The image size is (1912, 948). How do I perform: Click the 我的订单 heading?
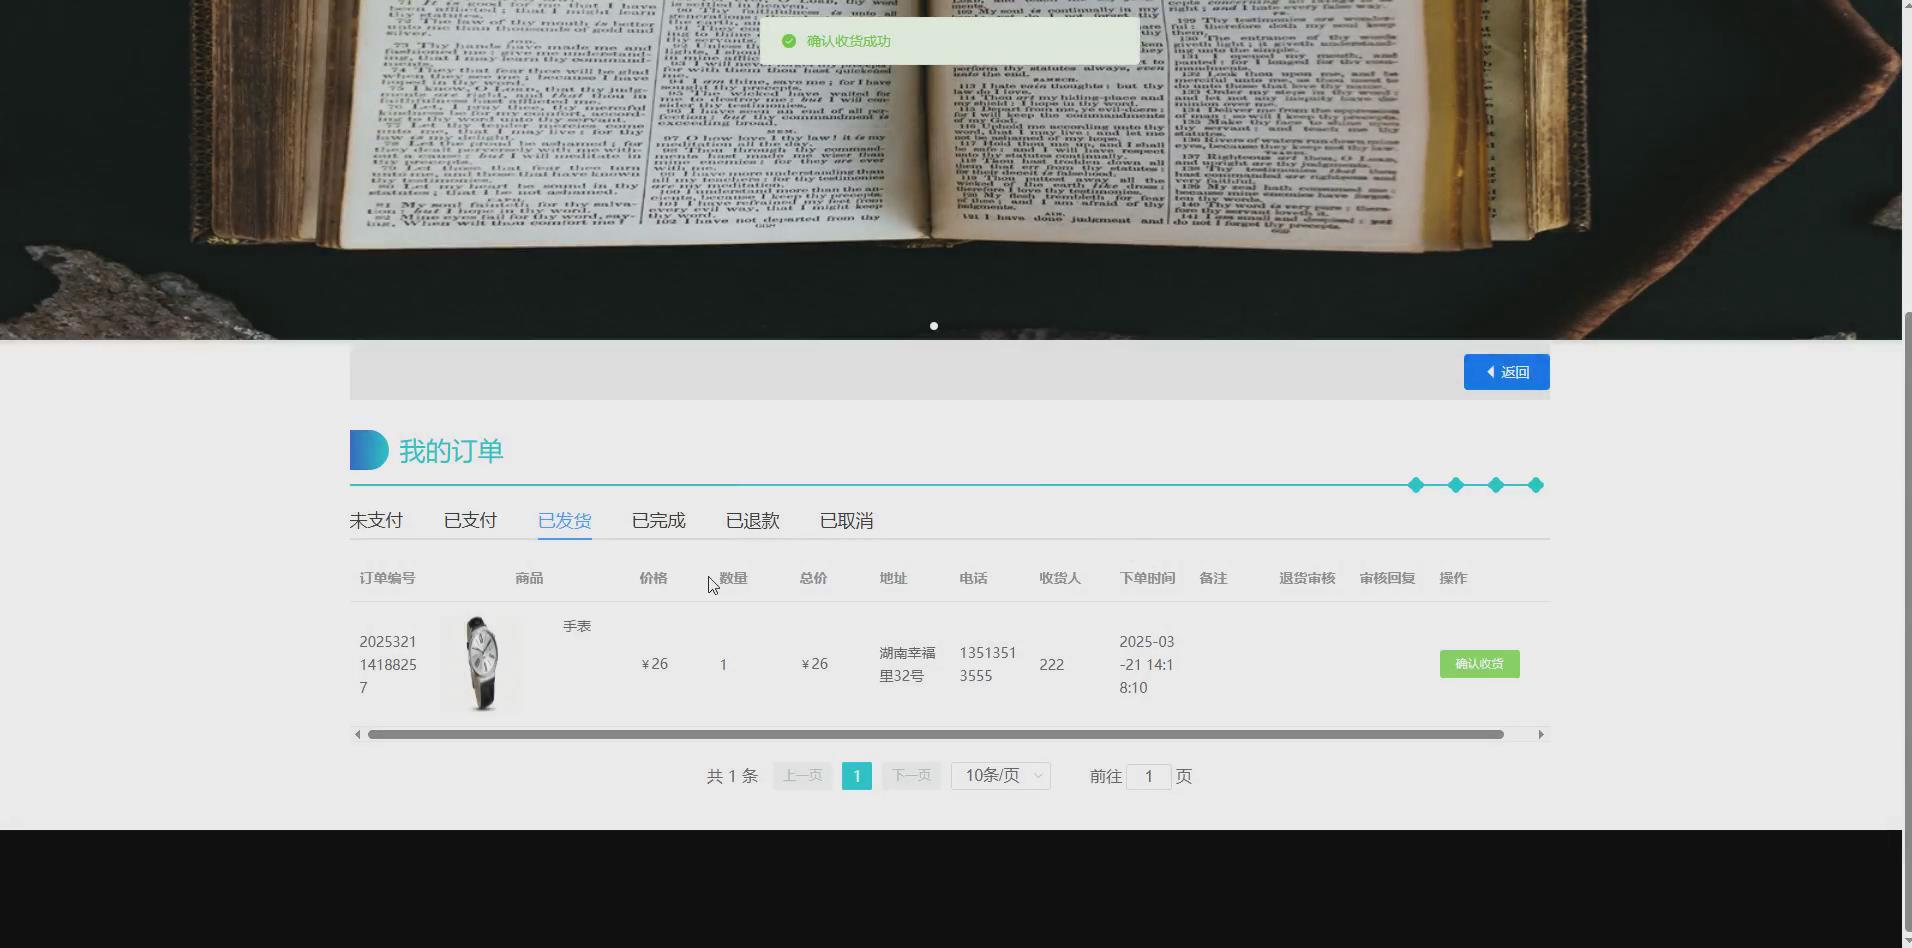[451, 451]
